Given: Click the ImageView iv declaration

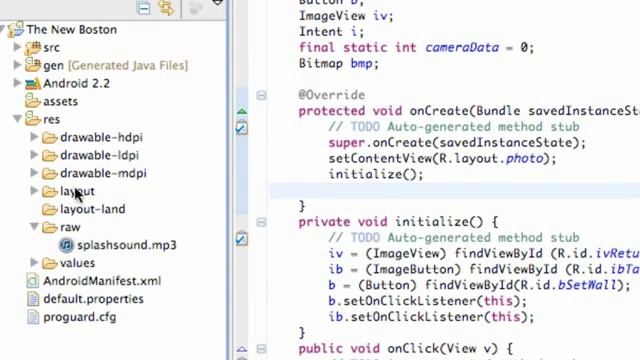Looking at the screenshot, I should click(346, 16).
